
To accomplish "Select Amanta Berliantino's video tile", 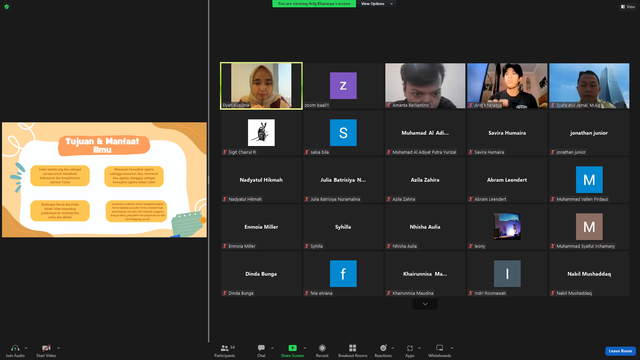I will point(425,86).
